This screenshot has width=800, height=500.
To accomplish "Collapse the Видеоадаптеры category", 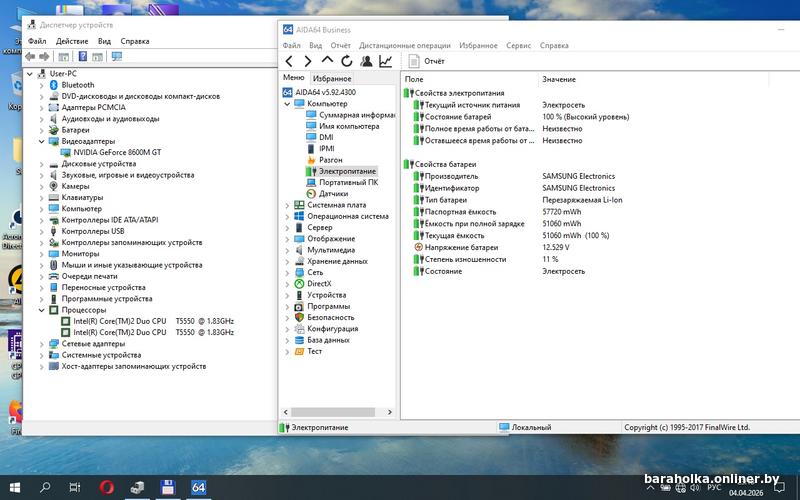I will (42, 141).
